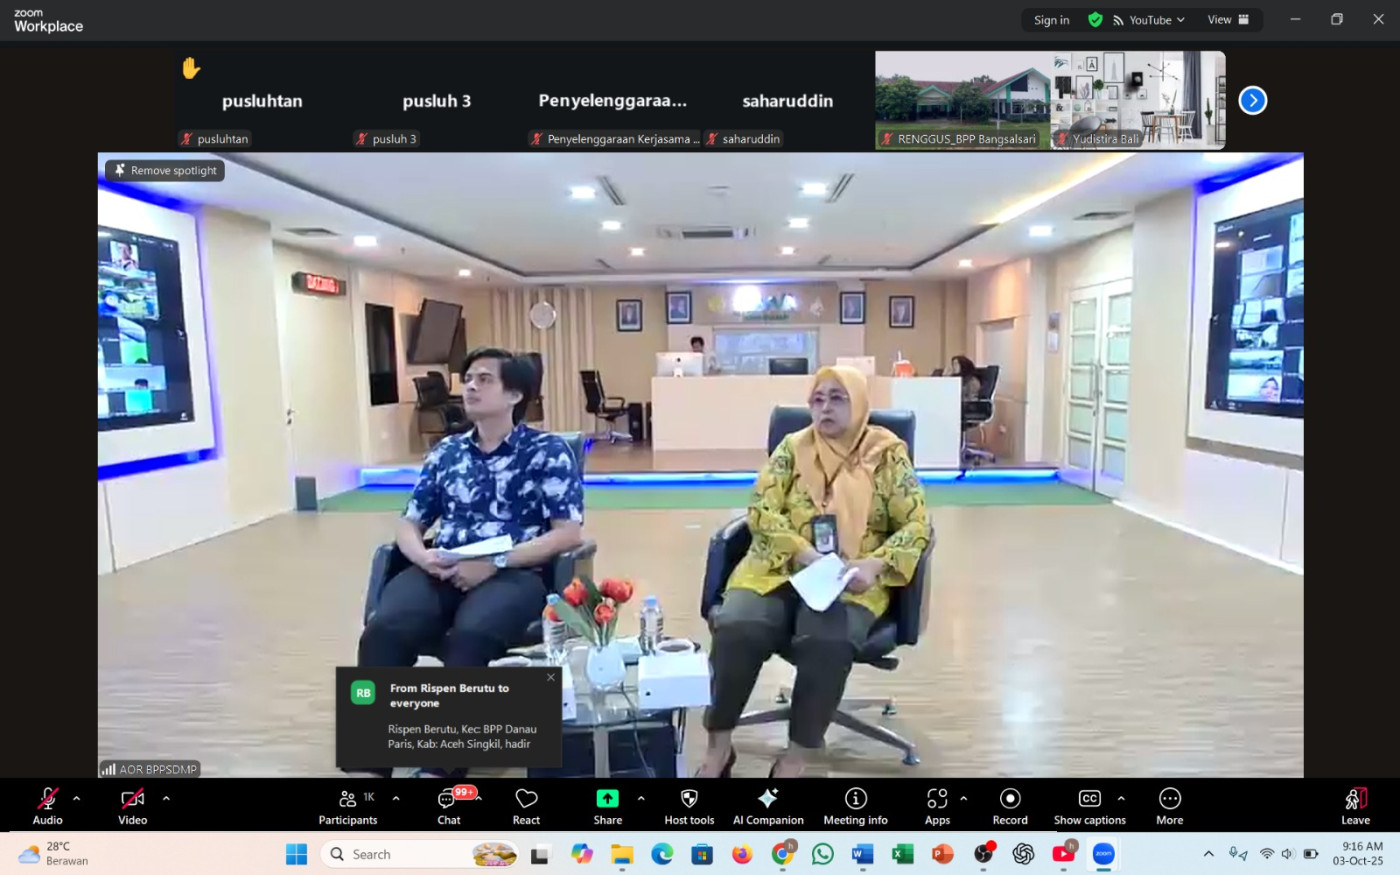This screenshot has width=1400, height=875.
Task: Unmute the microphone with Audio button
Action: tap(47, 806)
